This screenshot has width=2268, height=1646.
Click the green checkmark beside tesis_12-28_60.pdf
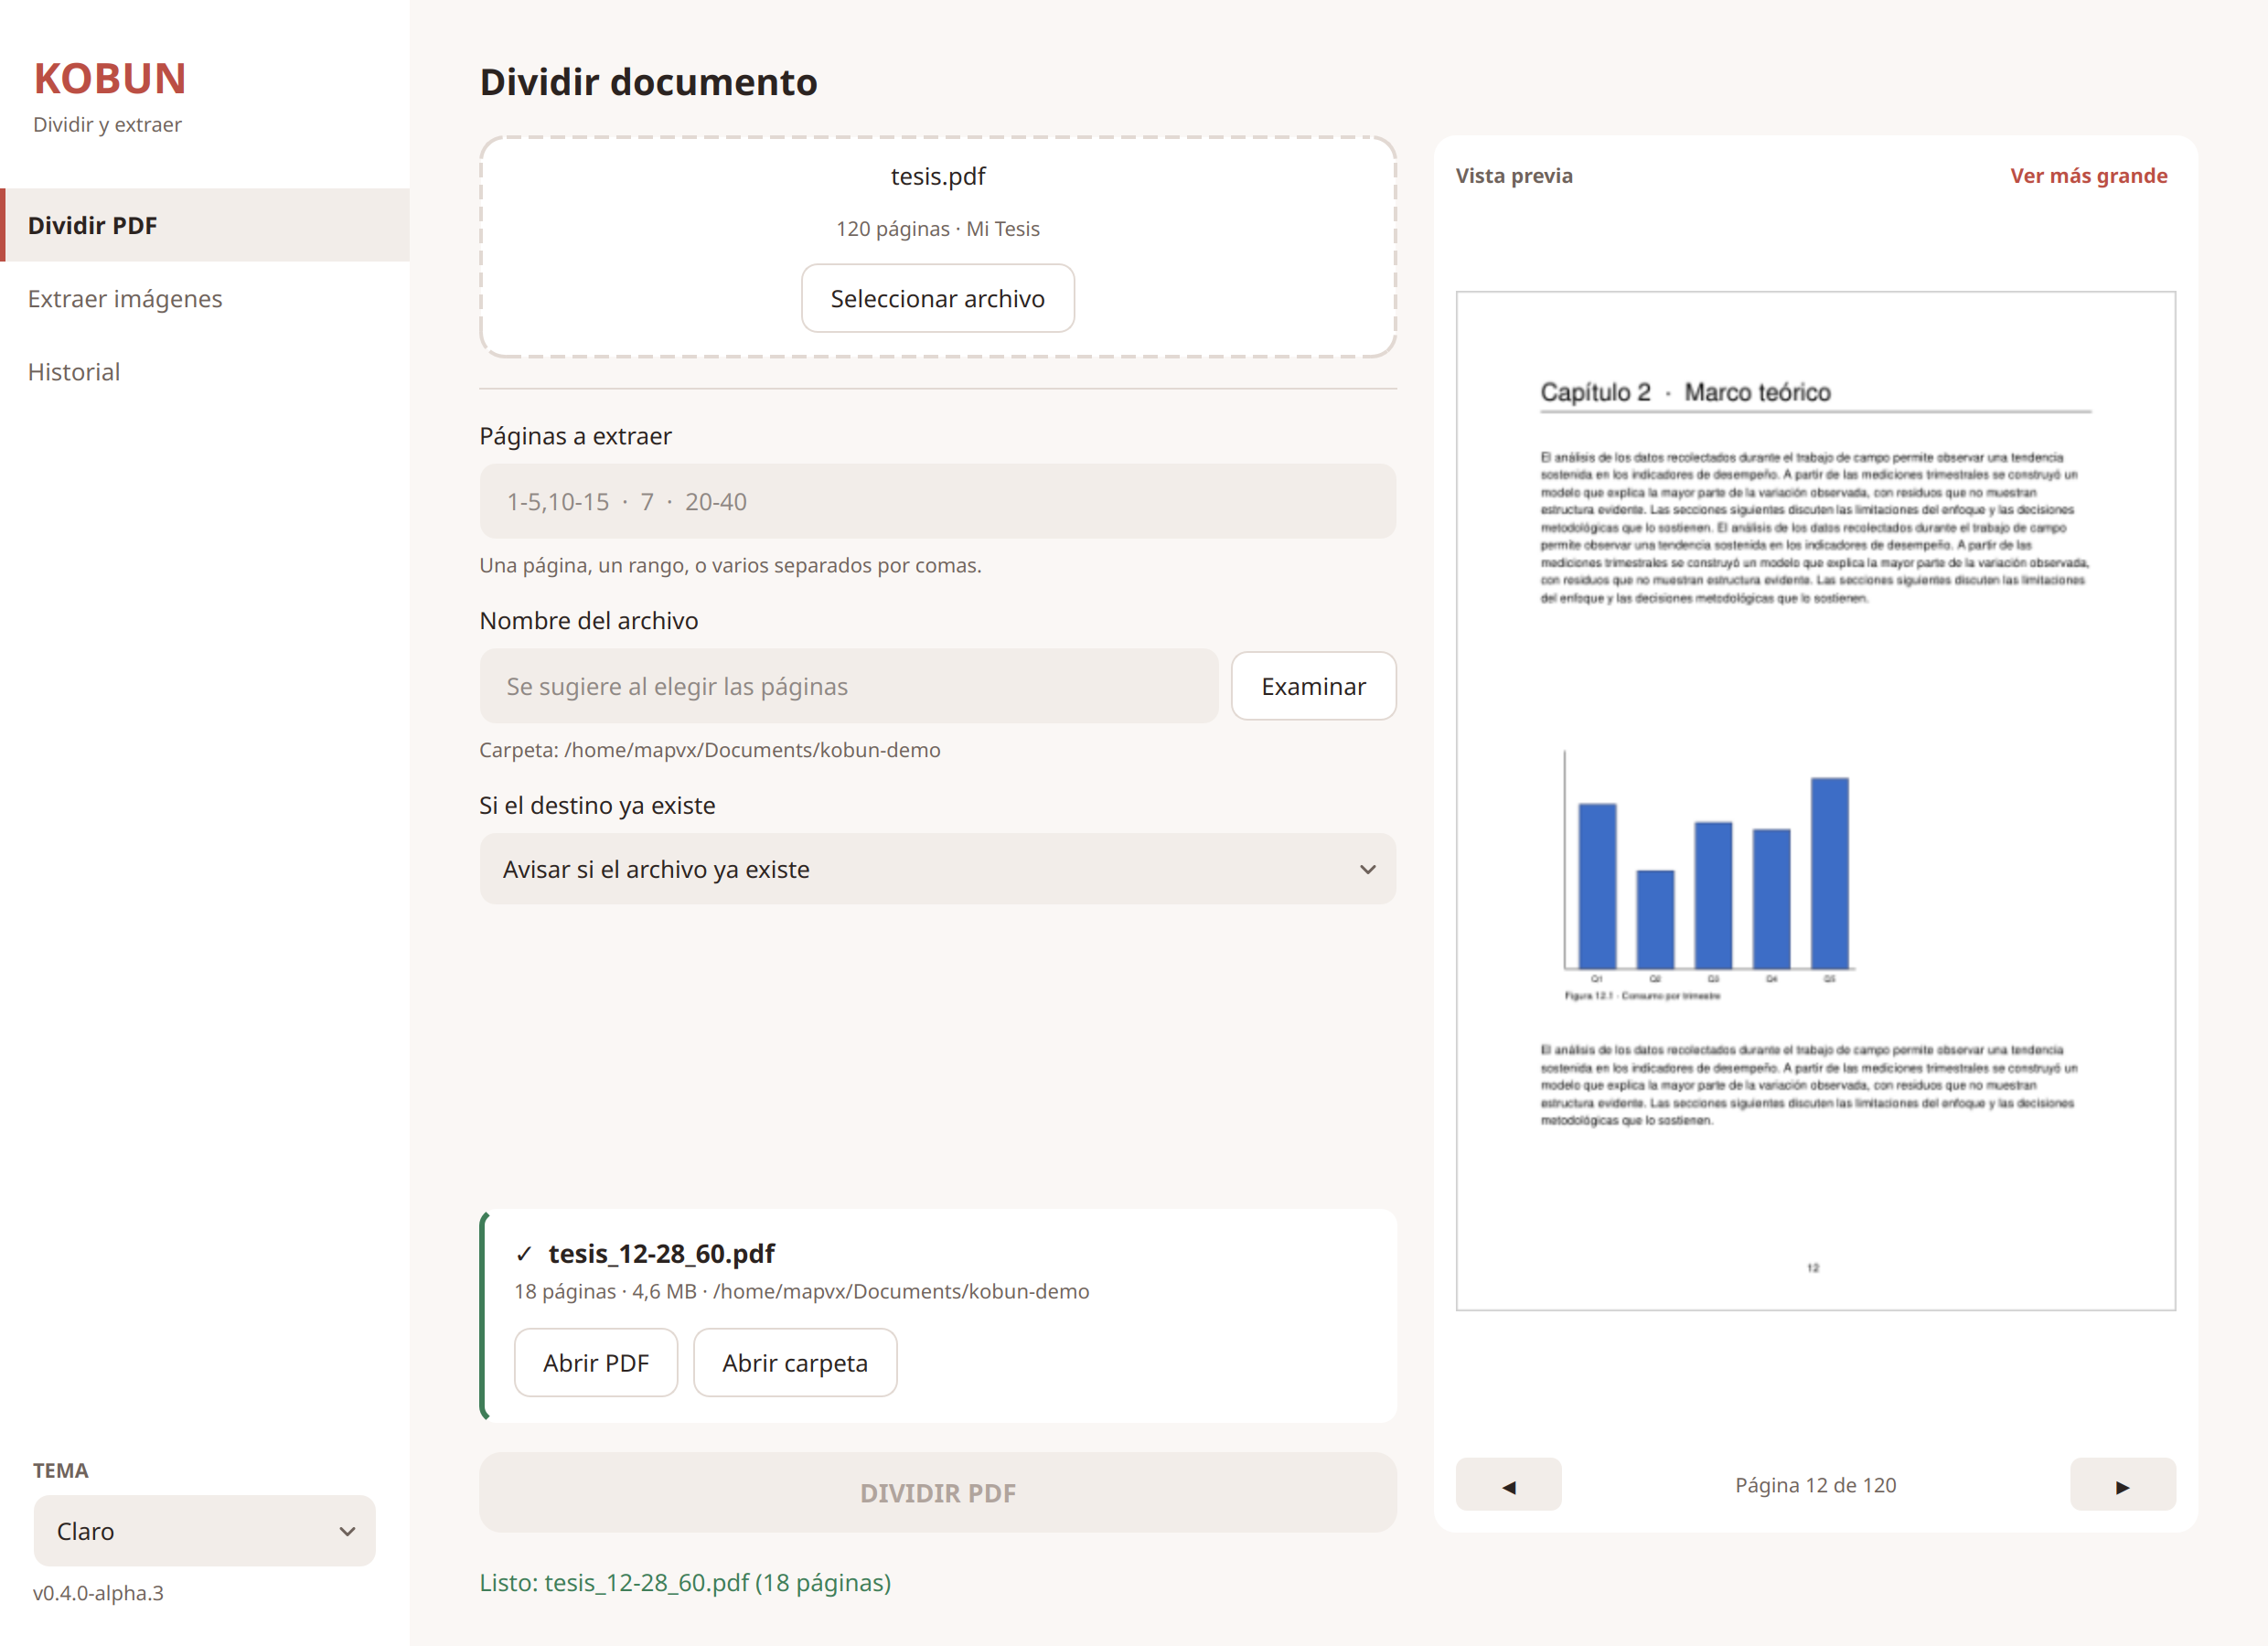524,1254
